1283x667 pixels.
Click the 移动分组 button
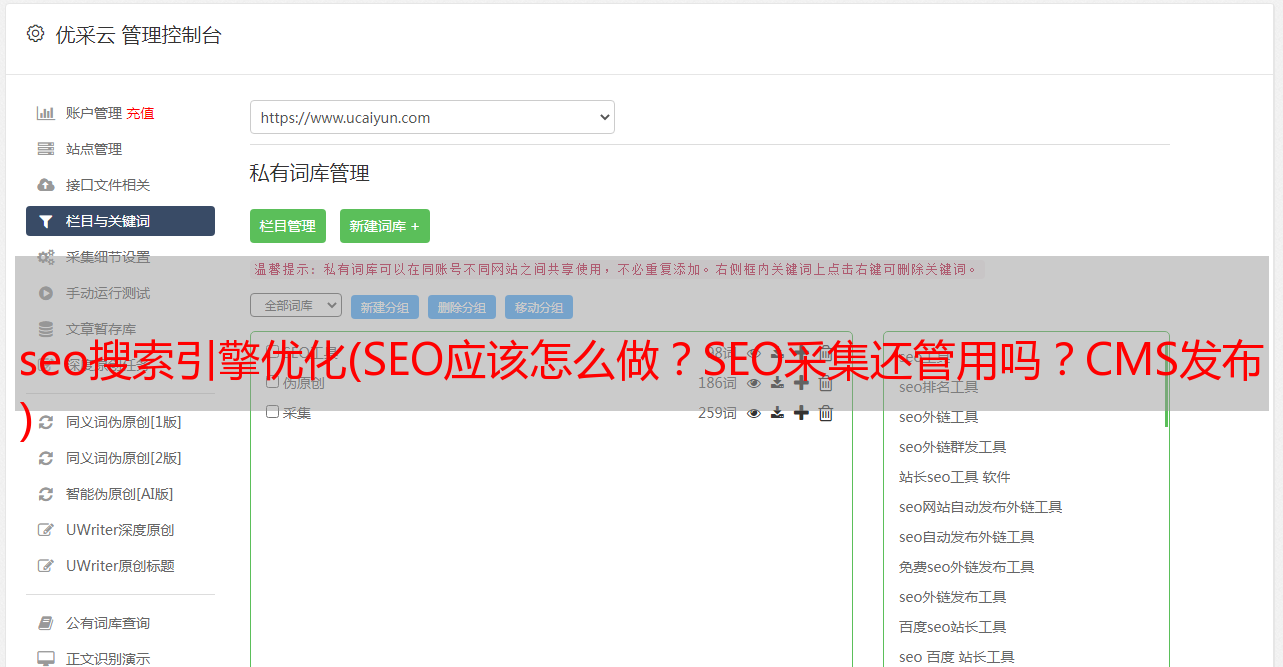(x=539, y=307)
